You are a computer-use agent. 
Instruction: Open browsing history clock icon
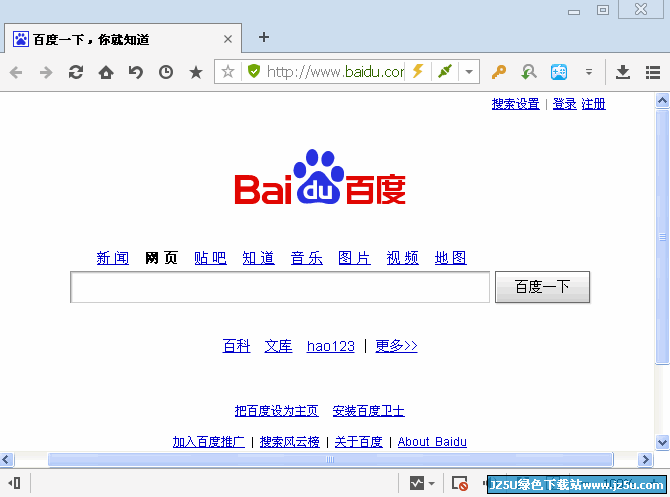click(x=166, y=72)
